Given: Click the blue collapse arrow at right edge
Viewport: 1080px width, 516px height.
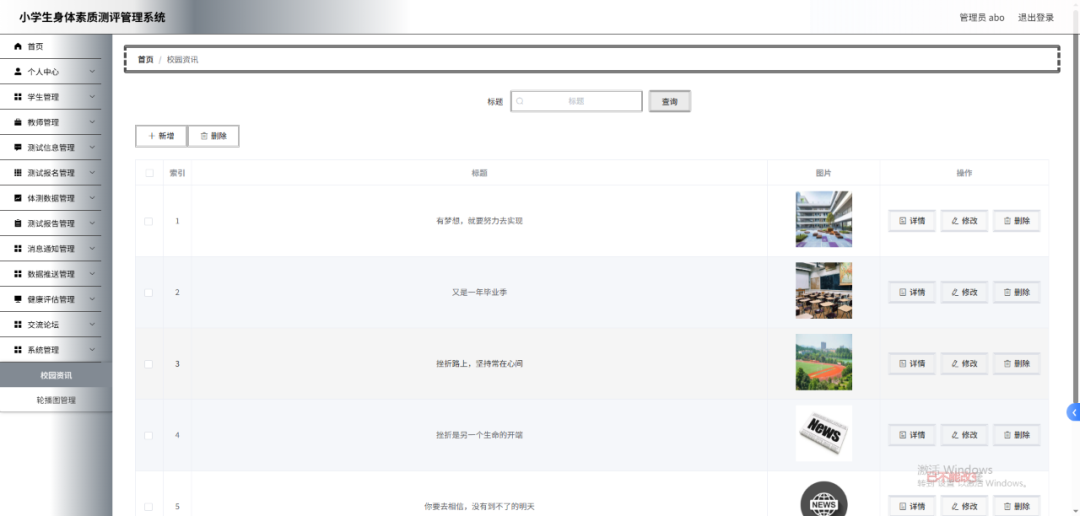Looking at the screenshot, I should (1073, 412).
